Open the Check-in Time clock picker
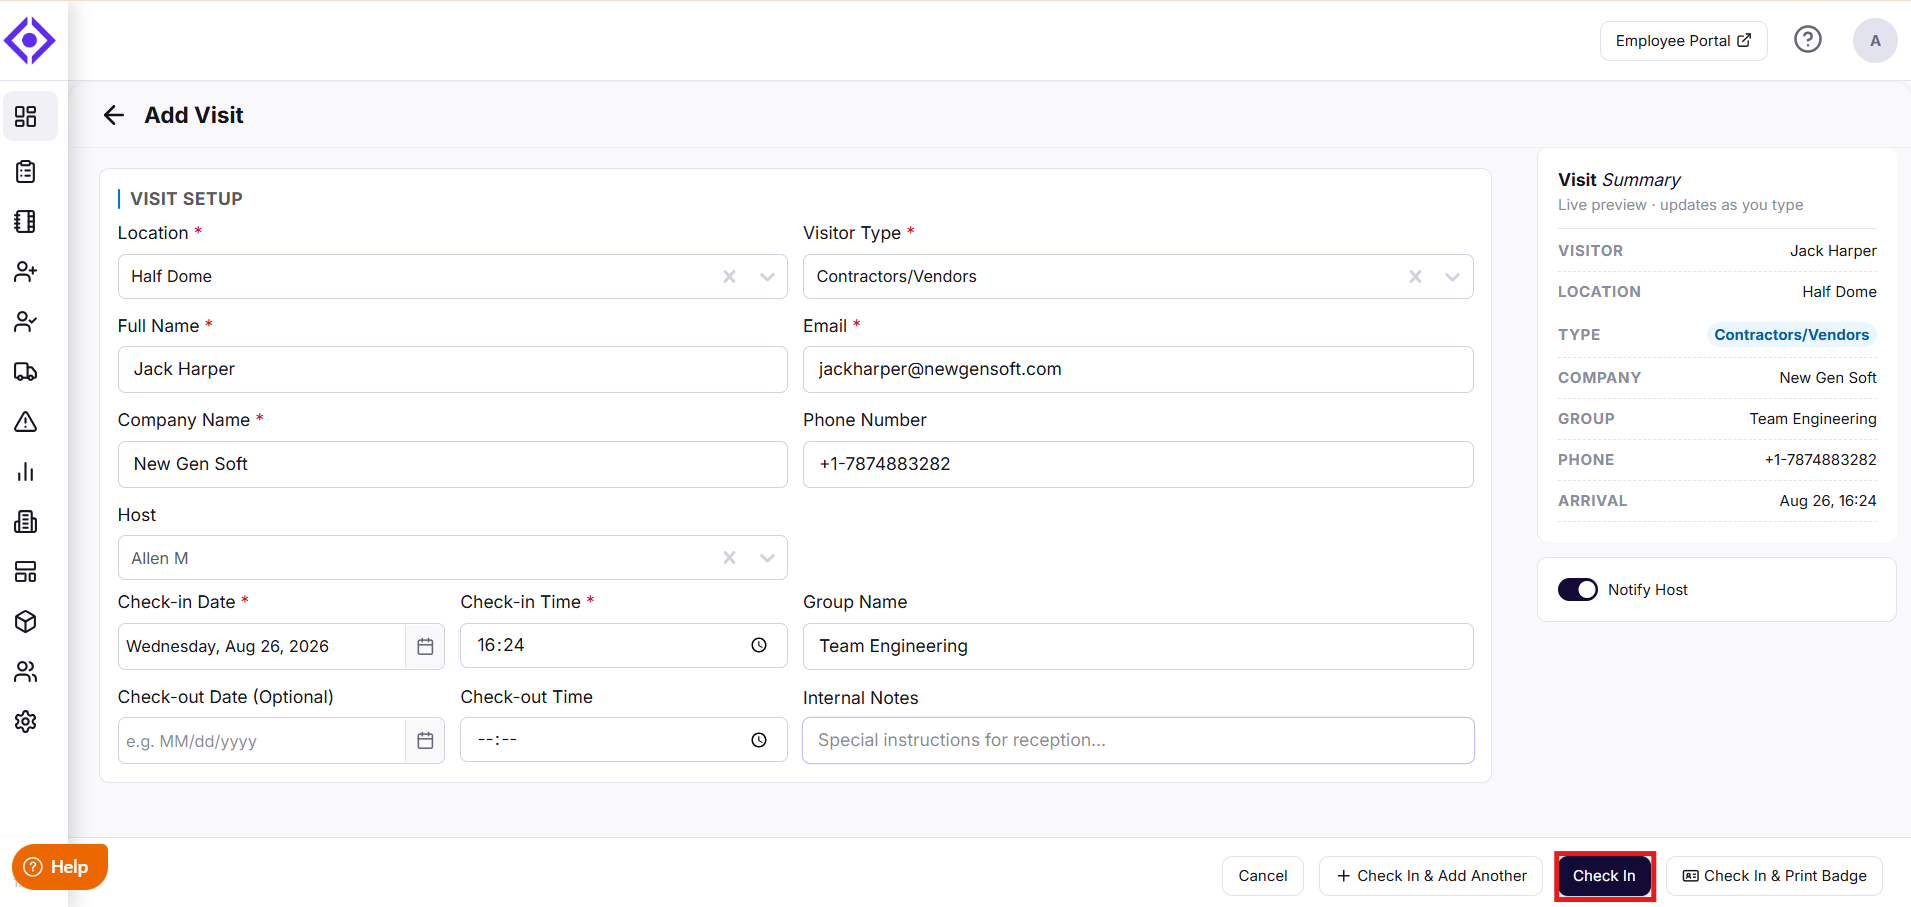The height and width of the screenshot is (907, 1911). point(759,646)
